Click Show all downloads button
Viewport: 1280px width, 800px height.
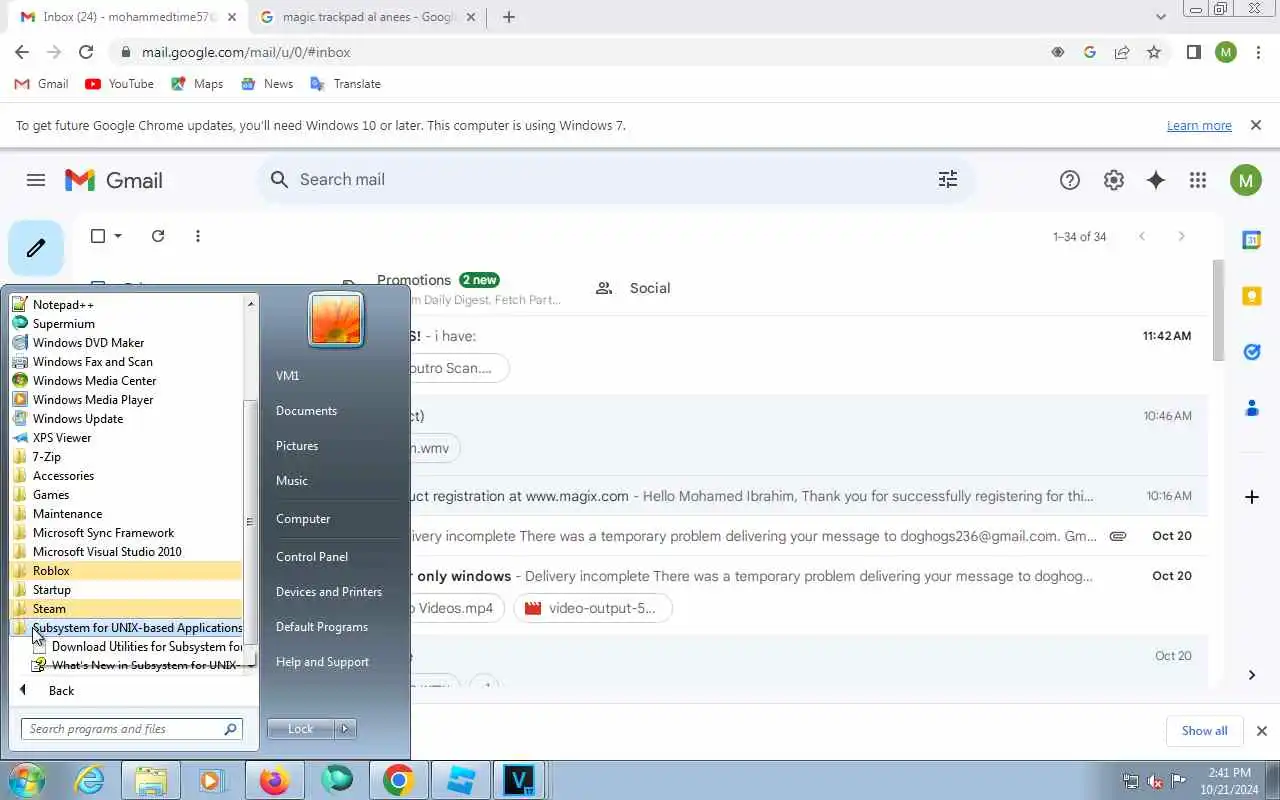click(x=1204, y=731)
